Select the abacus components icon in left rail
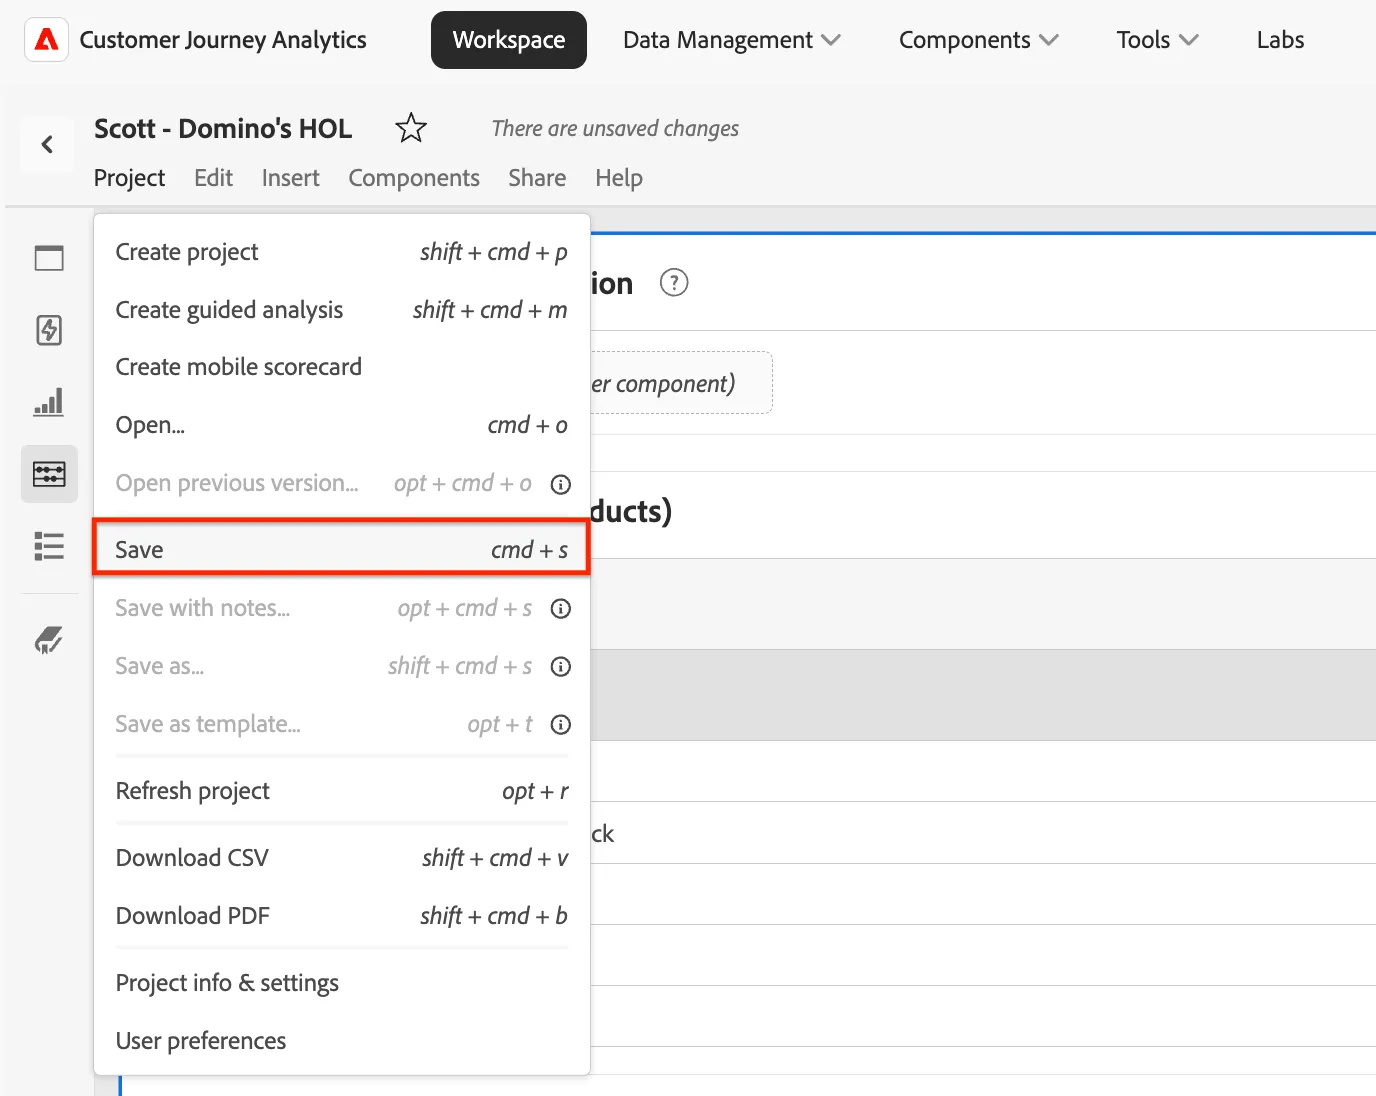This screenshot has height=1096, width=1376. click(x=49, y=474)
